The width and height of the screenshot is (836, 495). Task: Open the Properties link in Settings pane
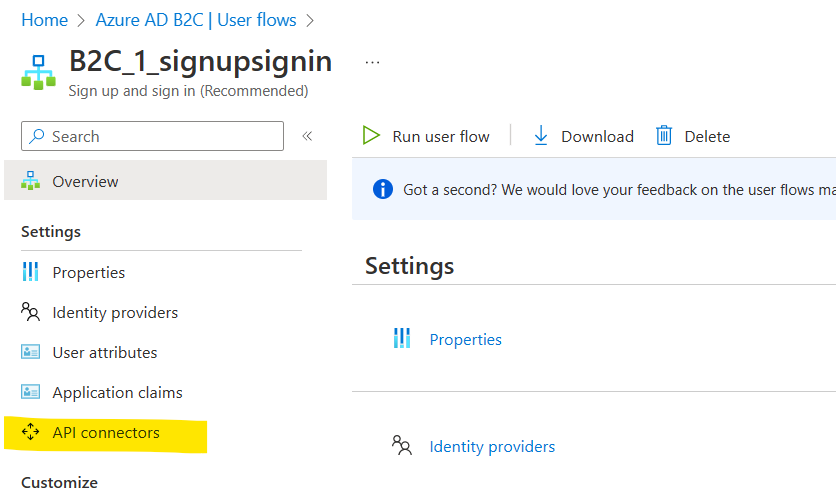465,340
